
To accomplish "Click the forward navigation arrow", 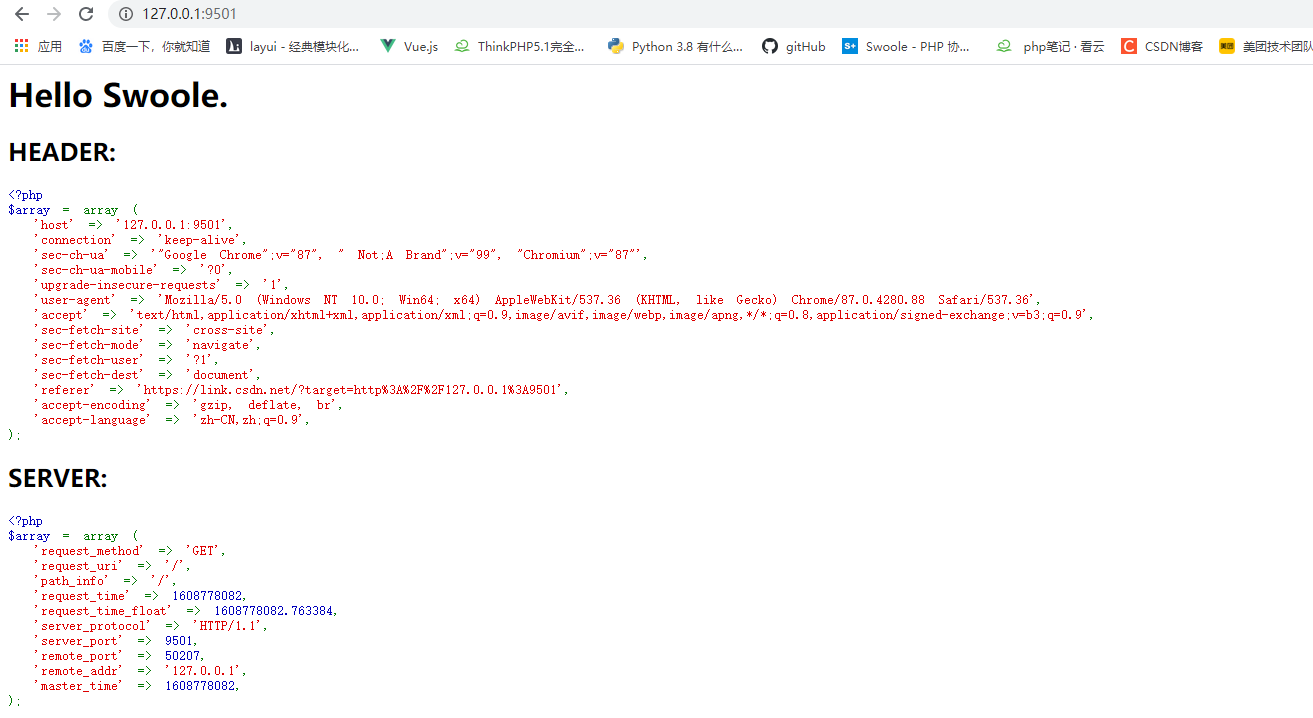I will pyautogui.click(x=52, y=15).
